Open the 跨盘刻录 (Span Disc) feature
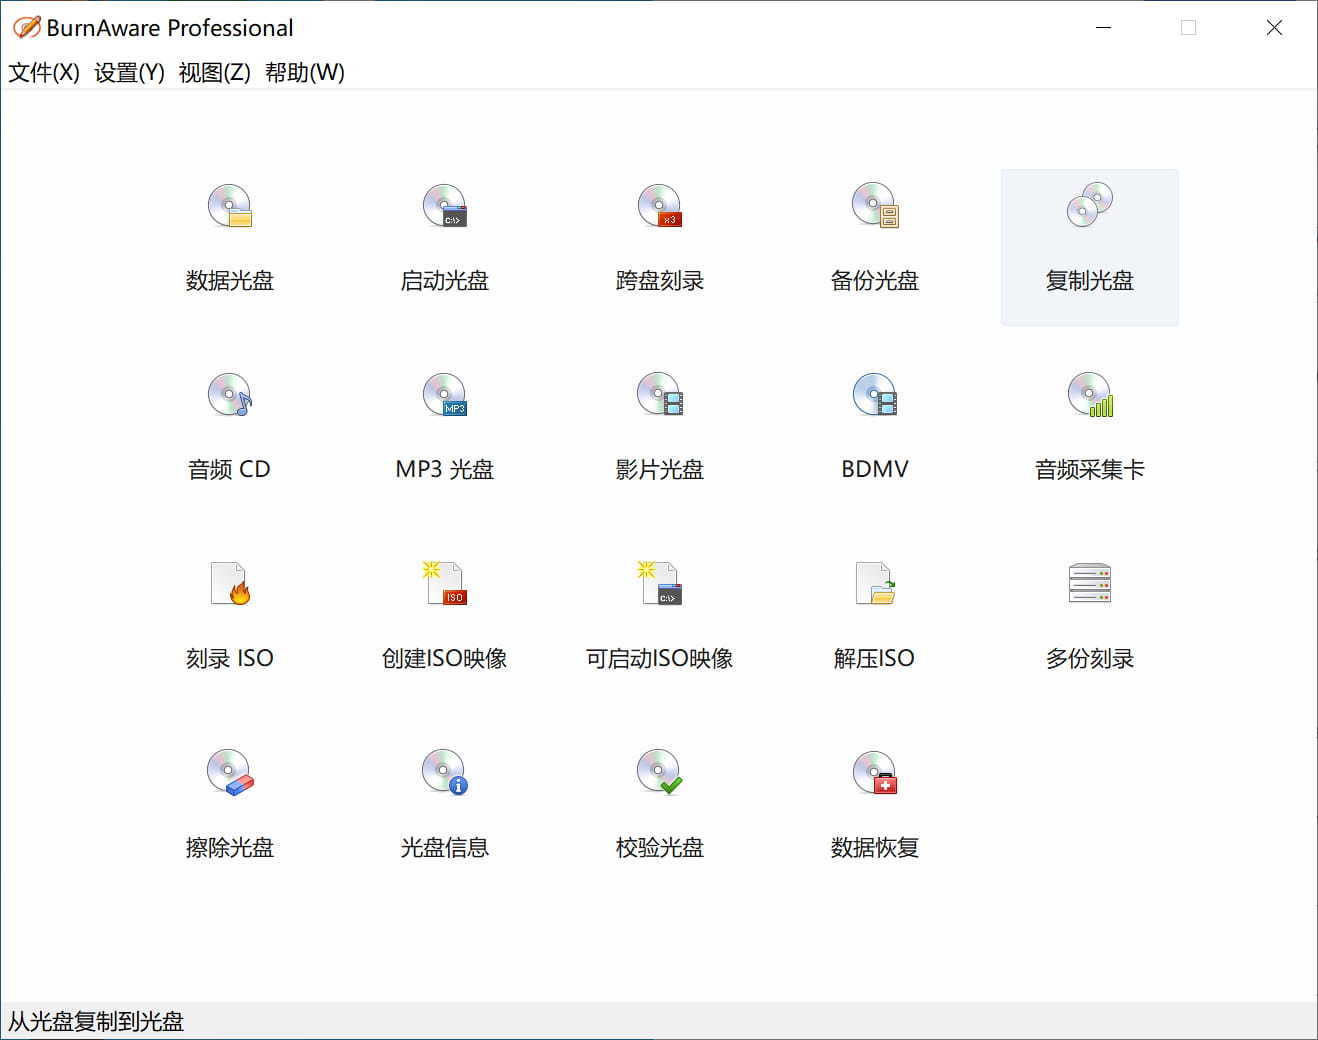This screenshot has width=1318, height=1040. [x=659, y=240]
